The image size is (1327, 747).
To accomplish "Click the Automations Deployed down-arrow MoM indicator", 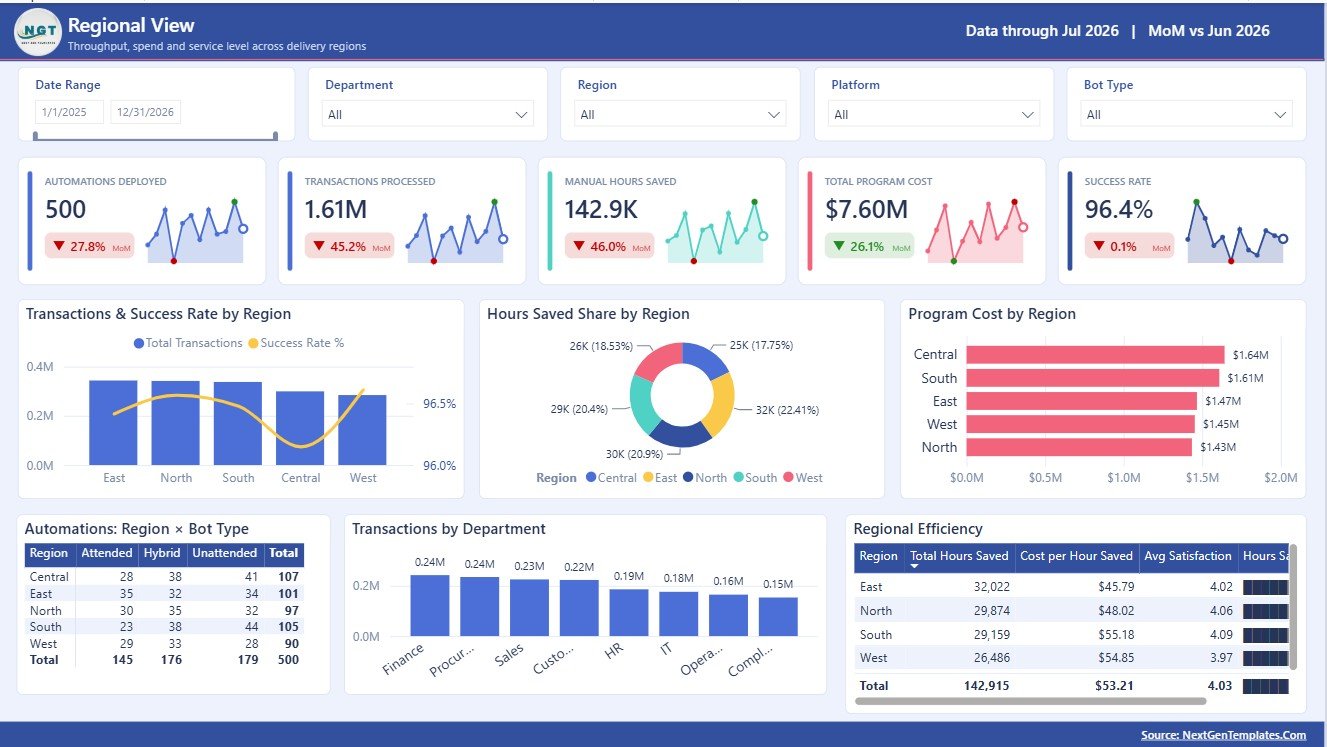I will pyautogui.click(x=60, y=246).
